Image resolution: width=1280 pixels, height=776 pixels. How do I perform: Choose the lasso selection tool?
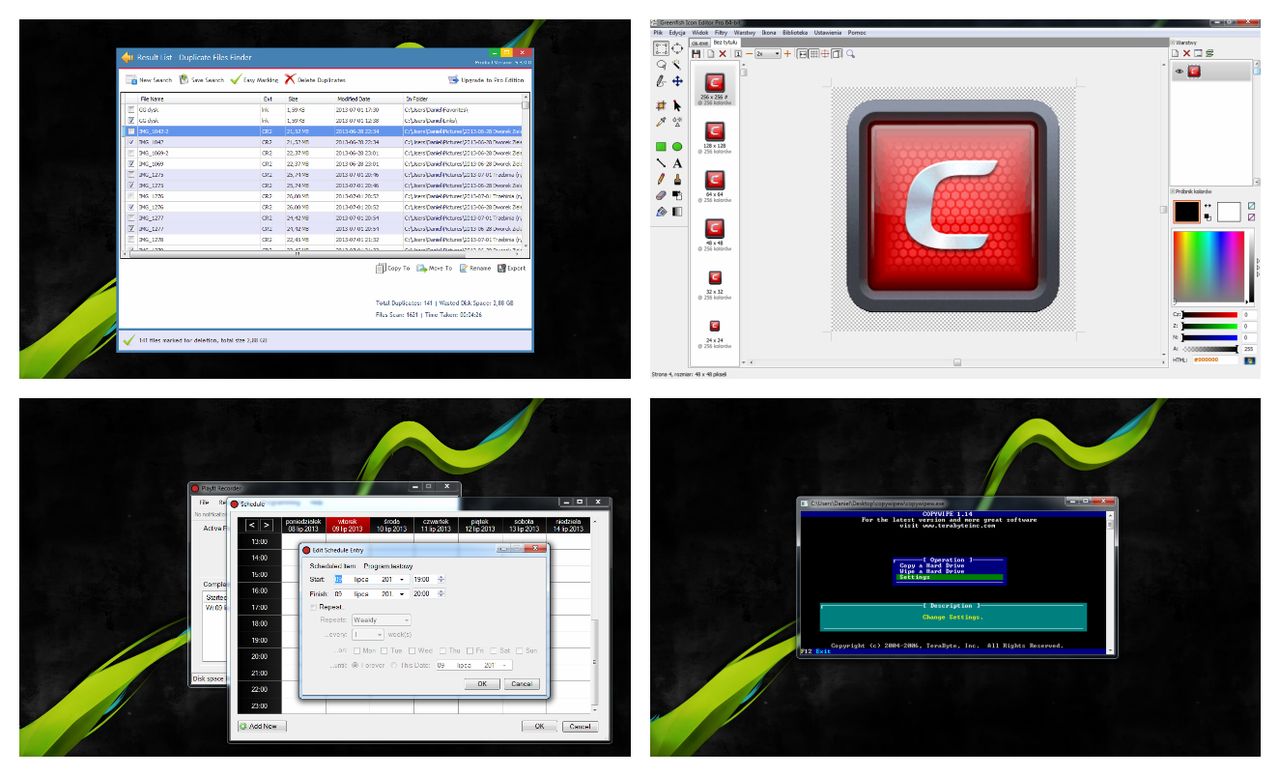coord(661,65)
